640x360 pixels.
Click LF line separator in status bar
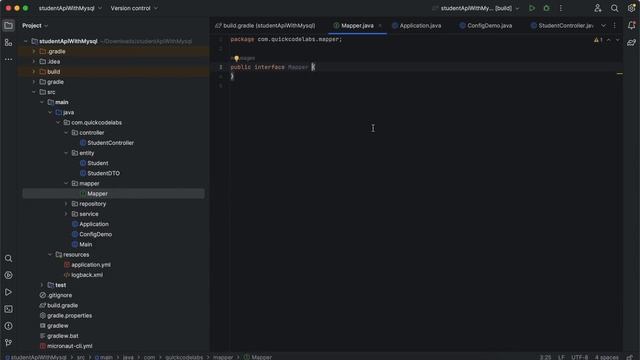pos(561,357)
